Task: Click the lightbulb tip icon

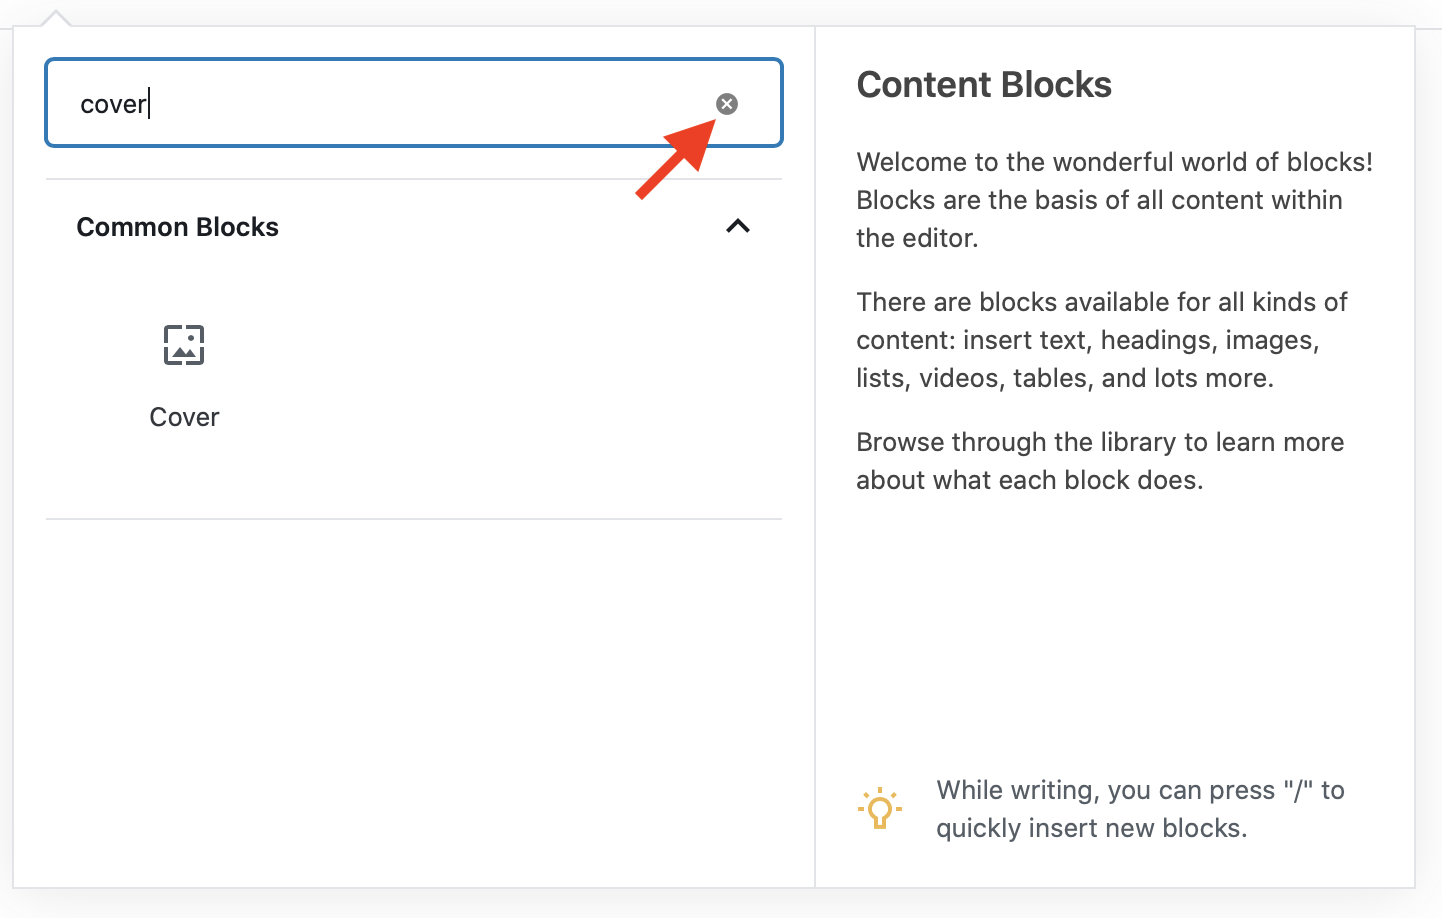Action: coord(879,809)
